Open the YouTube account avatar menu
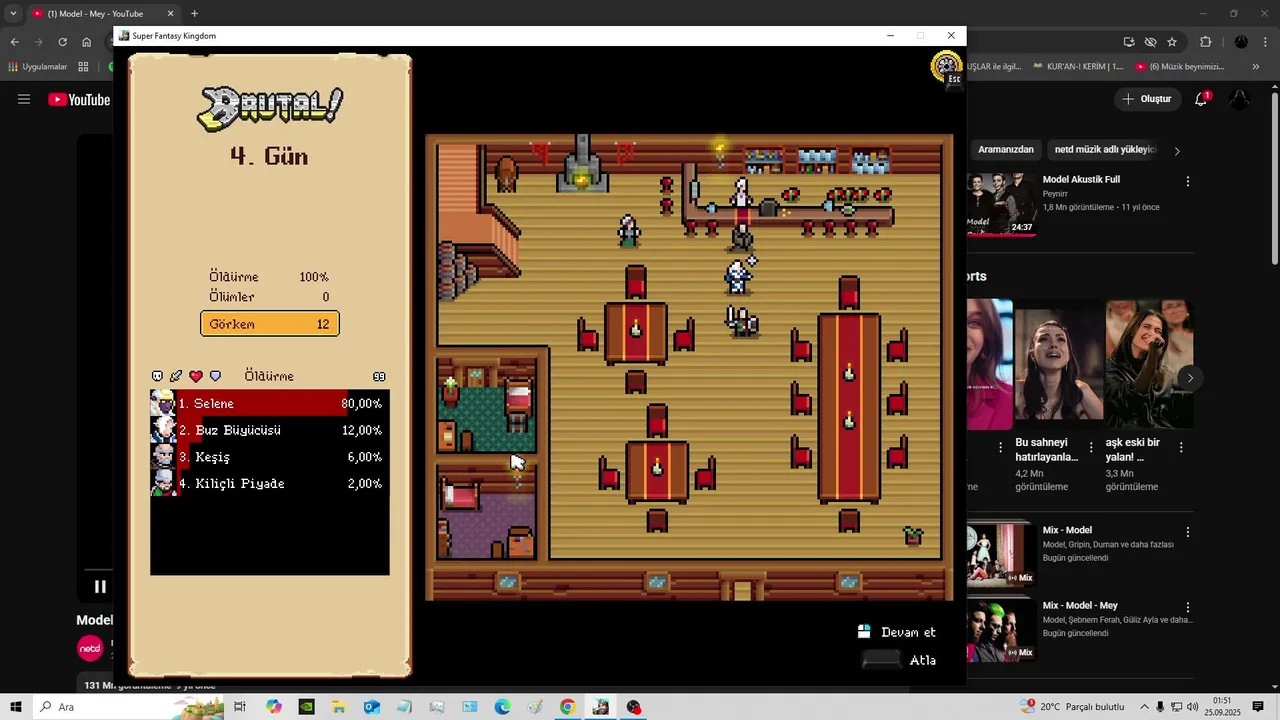 coord(1240,99)
